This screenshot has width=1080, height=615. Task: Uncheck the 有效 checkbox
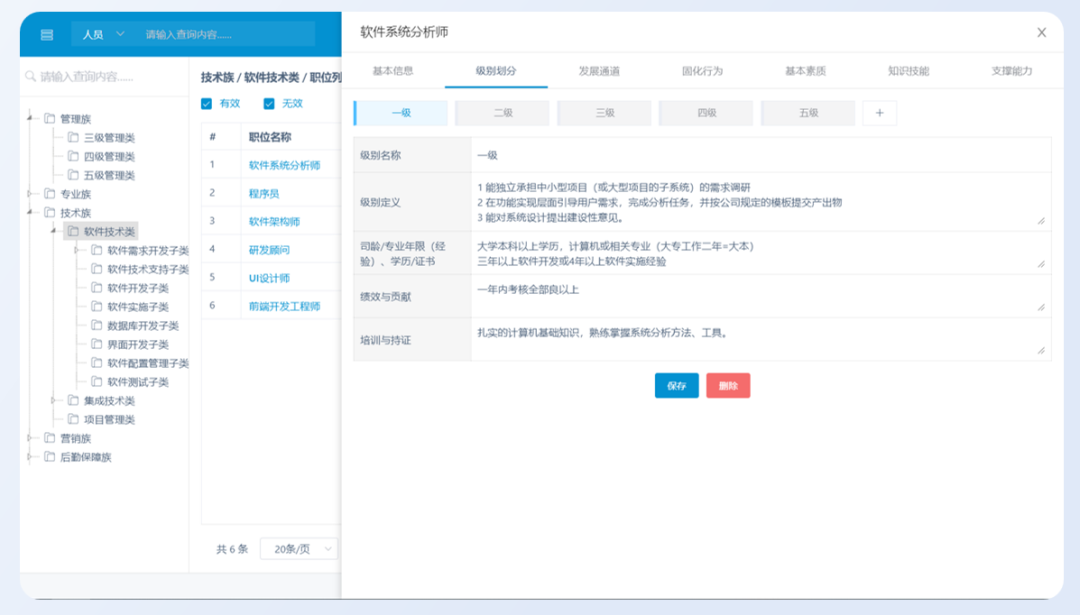[x=205, y=102]
